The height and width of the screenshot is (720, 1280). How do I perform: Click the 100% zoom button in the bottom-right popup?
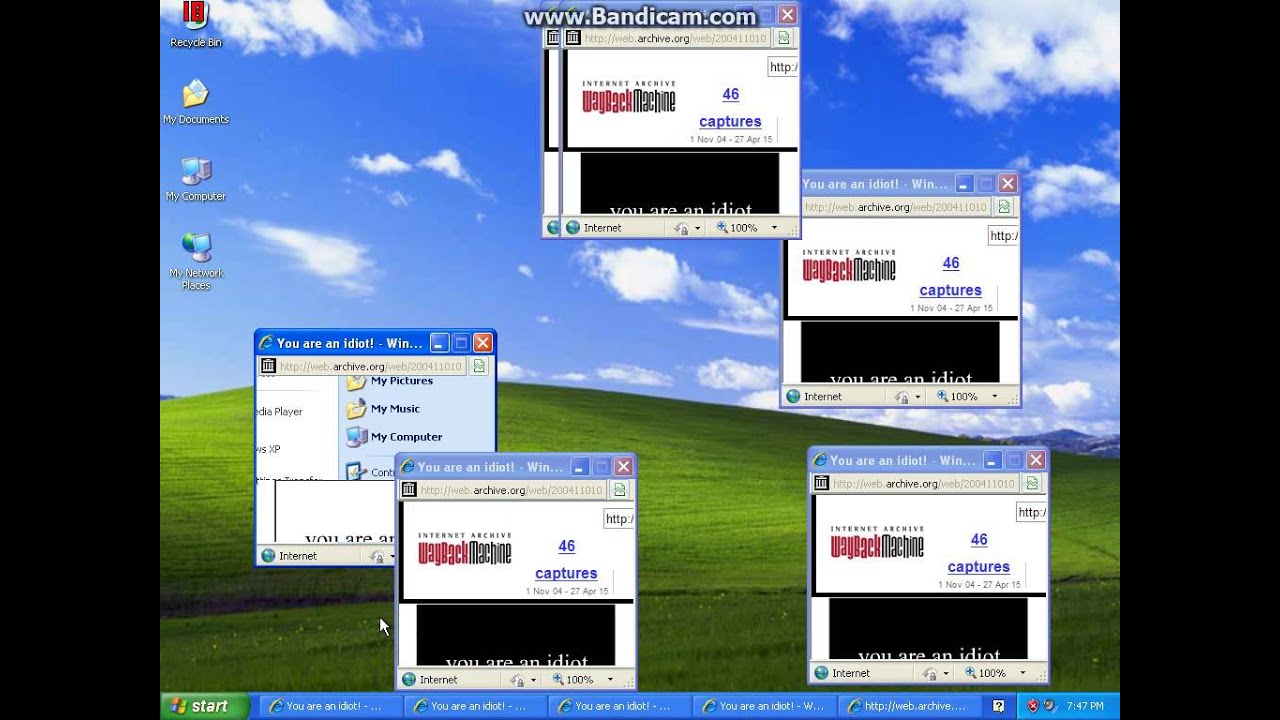[x=985, y=673]
